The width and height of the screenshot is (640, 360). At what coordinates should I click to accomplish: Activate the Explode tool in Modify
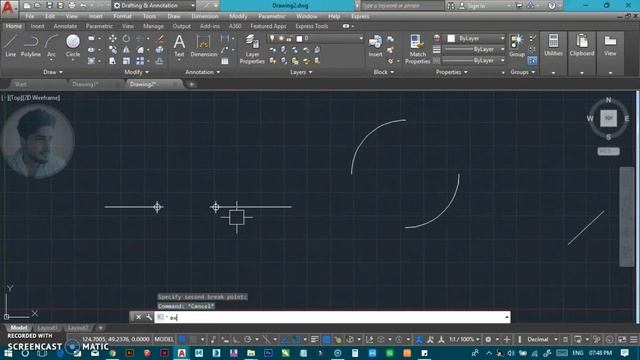tap(160, 50)
